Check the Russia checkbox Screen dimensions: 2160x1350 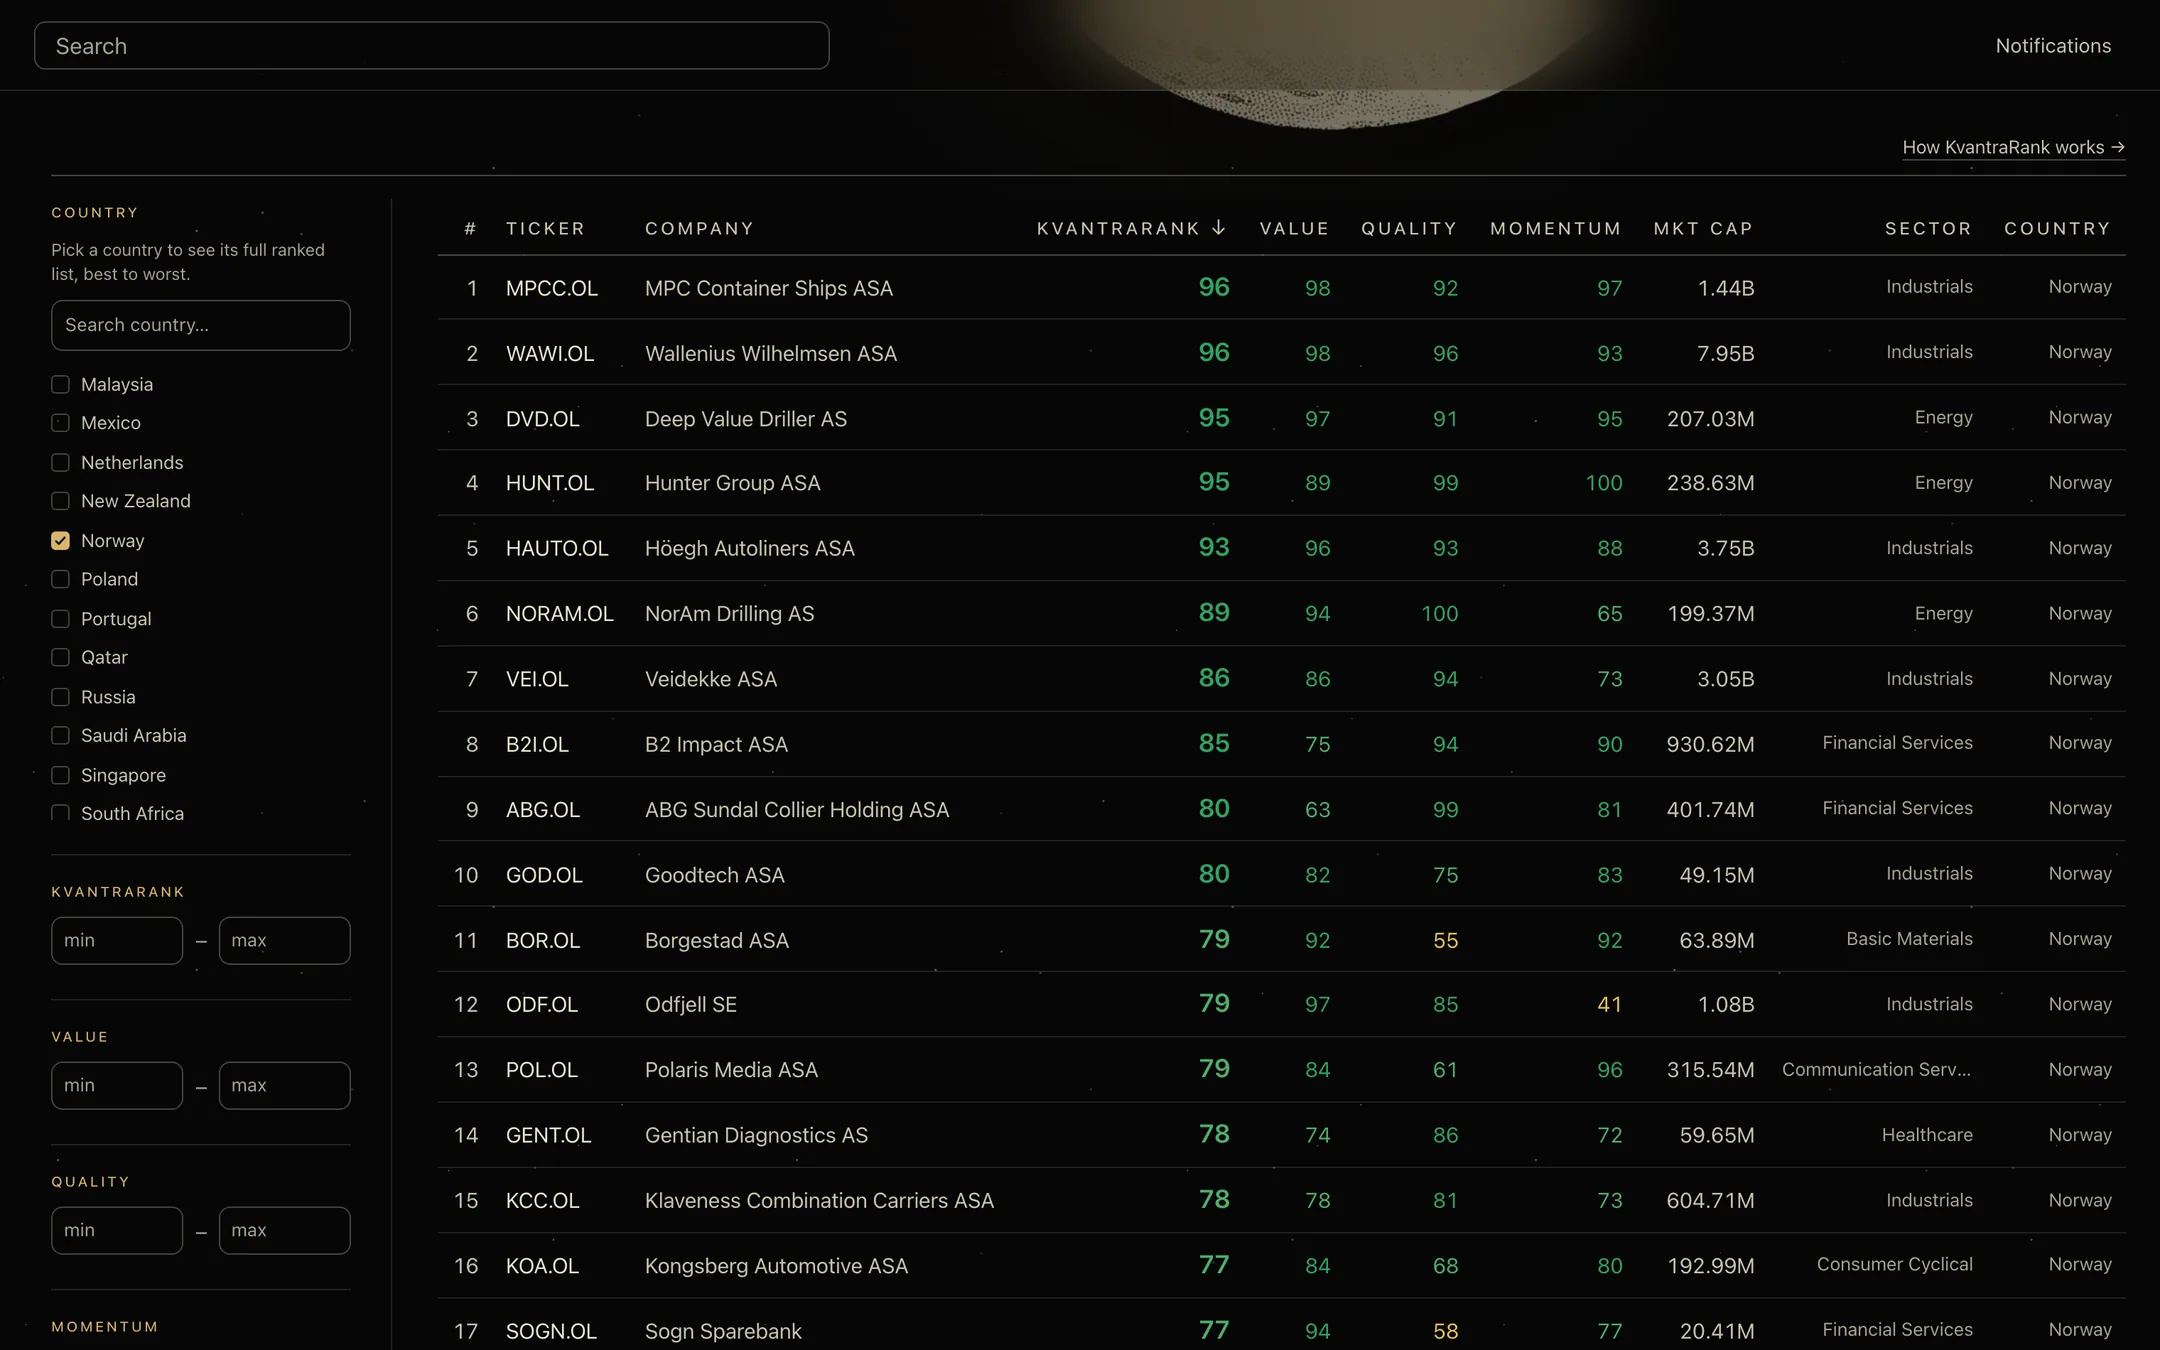tap(61, 697)
